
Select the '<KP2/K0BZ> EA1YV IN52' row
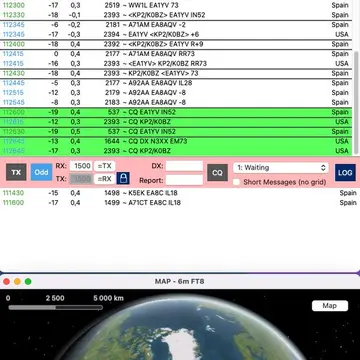176,15
